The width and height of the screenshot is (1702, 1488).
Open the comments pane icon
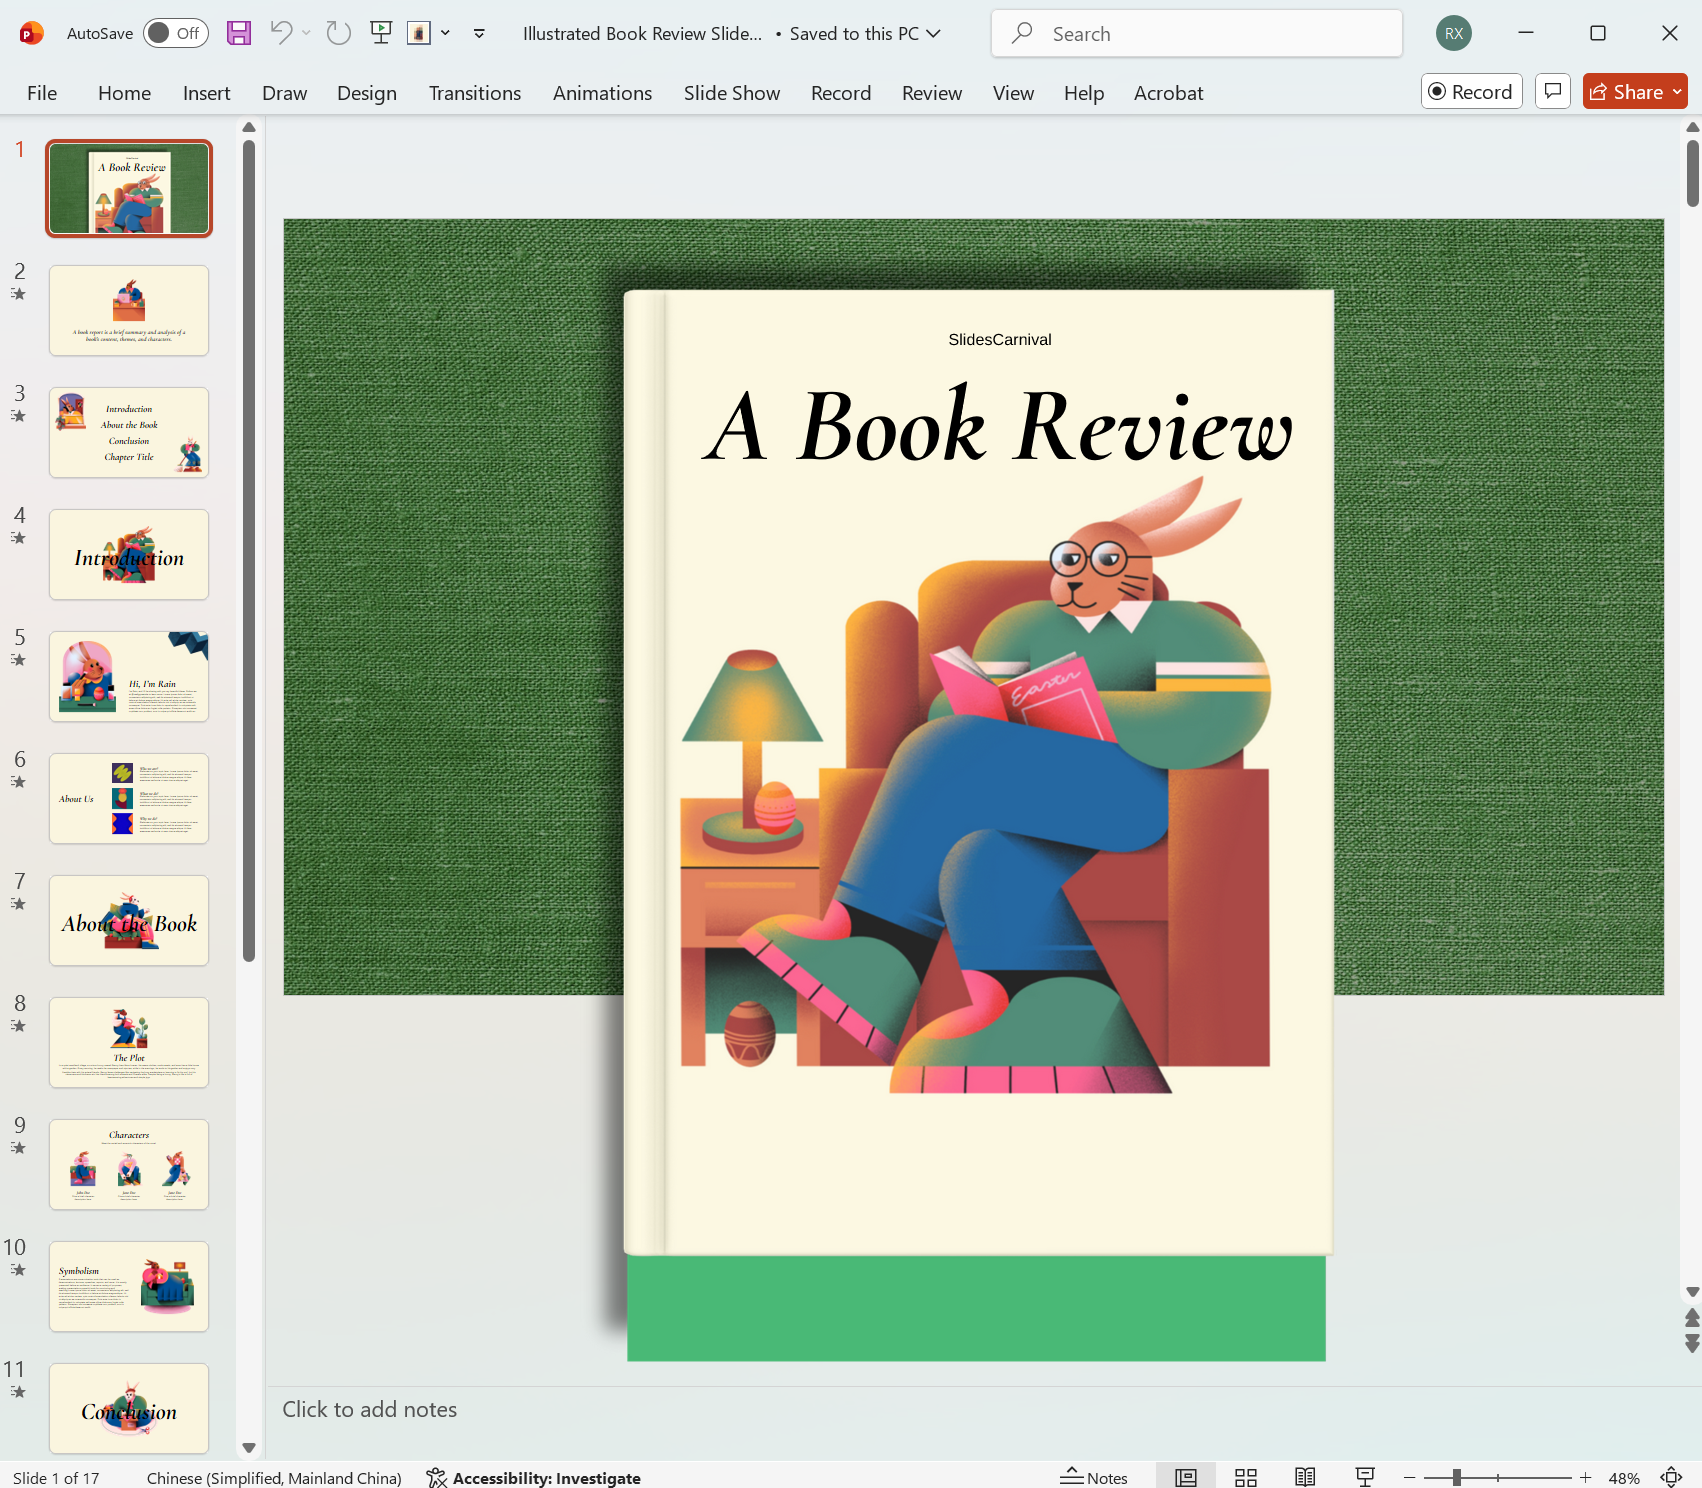(1552, 91)
